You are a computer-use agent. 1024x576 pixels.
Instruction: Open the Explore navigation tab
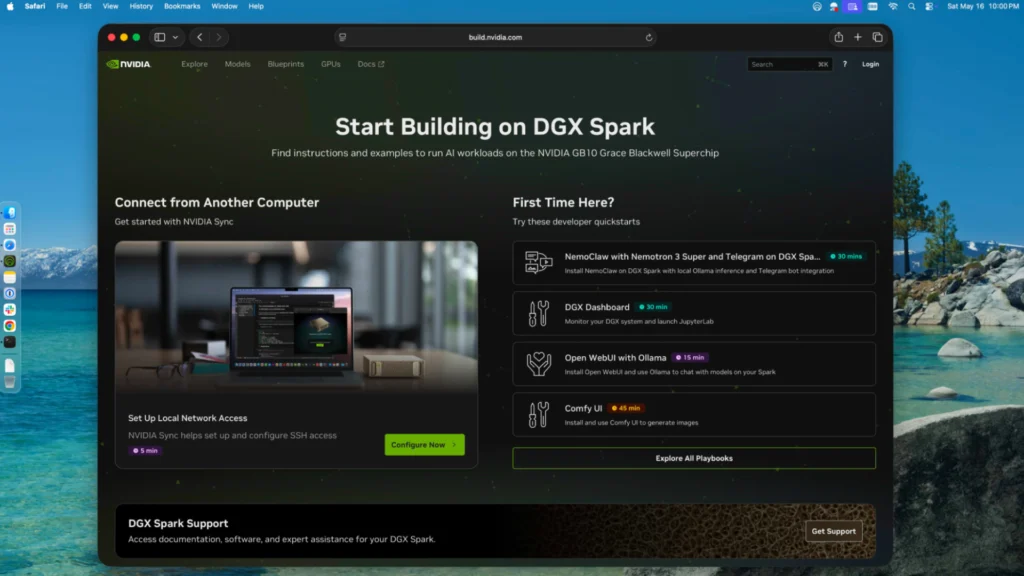pos(195,64)
